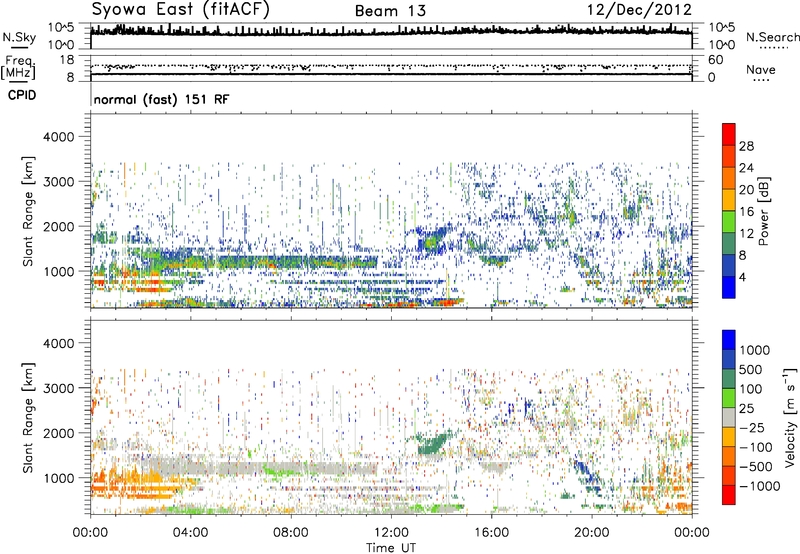
Task: Click the "Nave" legend label
Action: (761, 69)
